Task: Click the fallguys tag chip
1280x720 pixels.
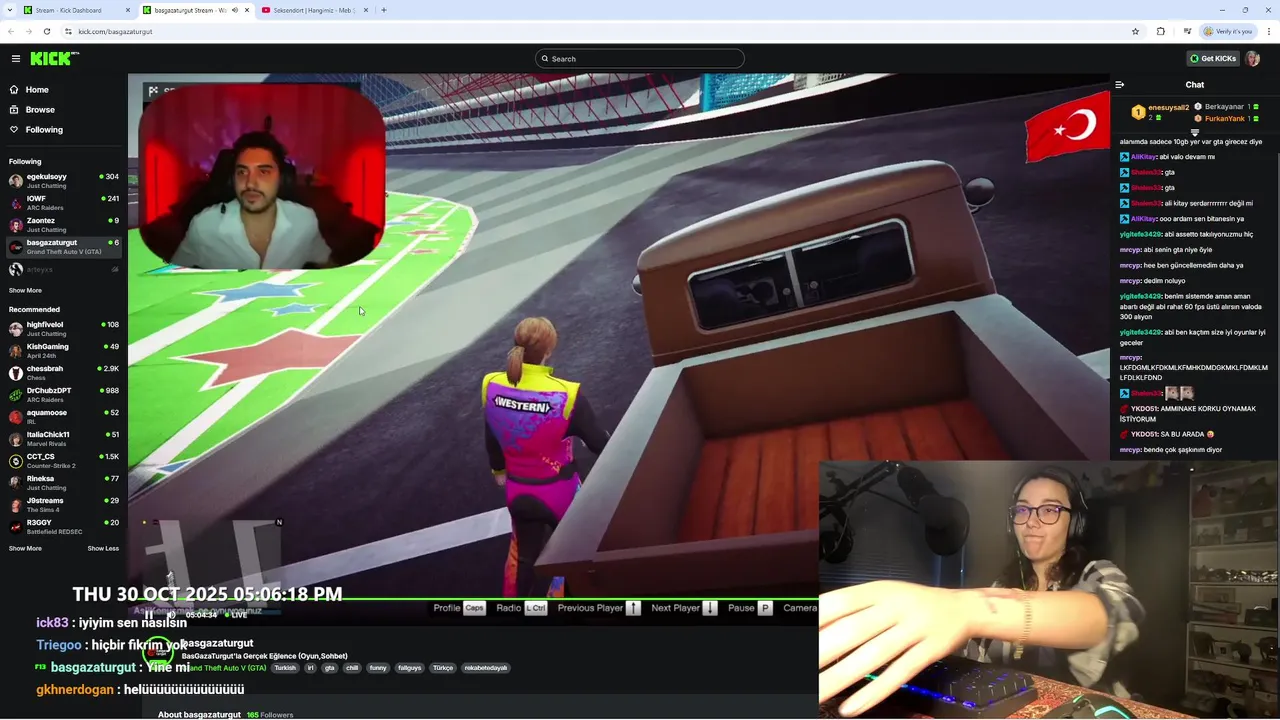Action: pos(410,668)
